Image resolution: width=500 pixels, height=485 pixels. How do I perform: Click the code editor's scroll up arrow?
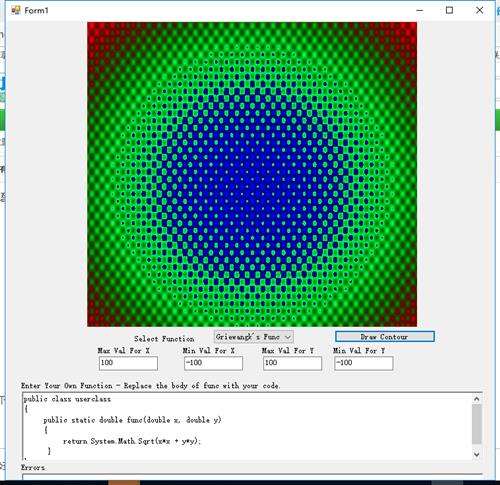pyautogui.click(x=477, y=399)
